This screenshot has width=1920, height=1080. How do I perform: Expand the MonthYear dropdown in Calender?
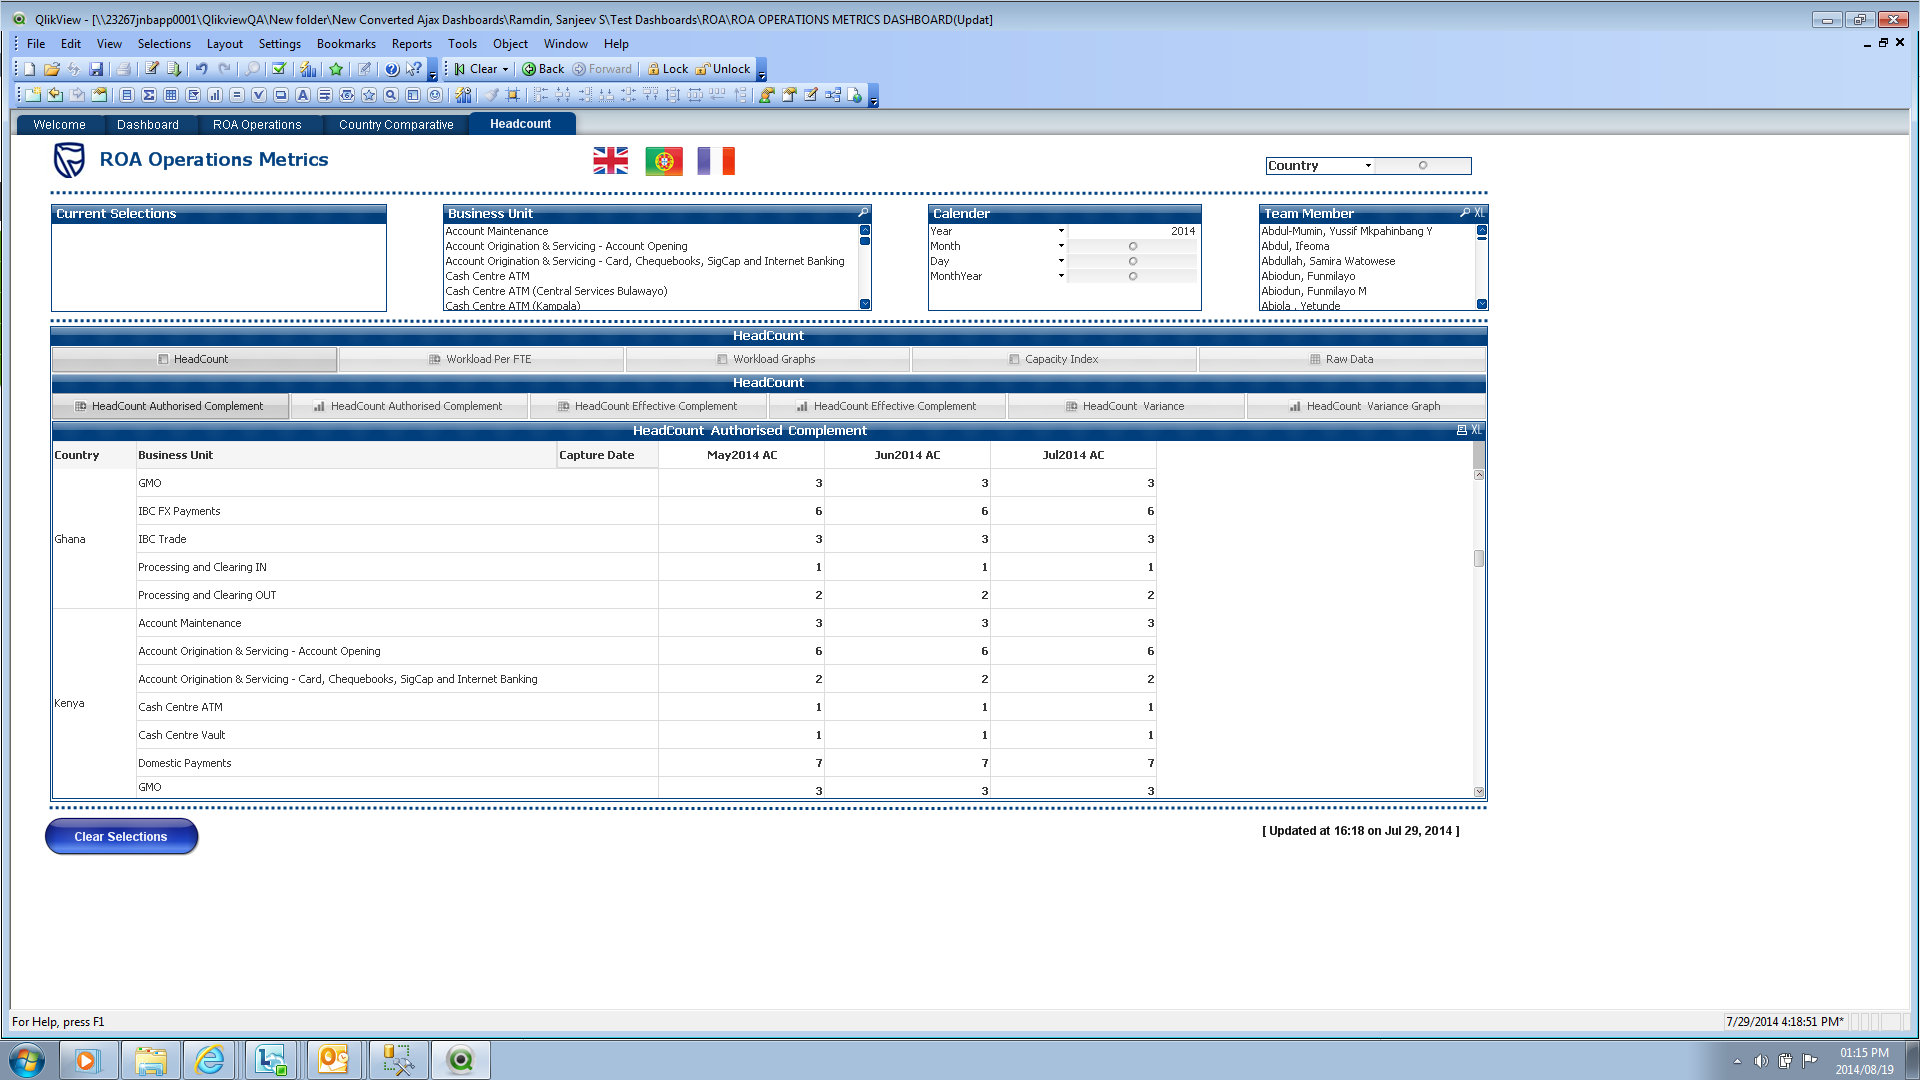click(x=1061, y=276)
